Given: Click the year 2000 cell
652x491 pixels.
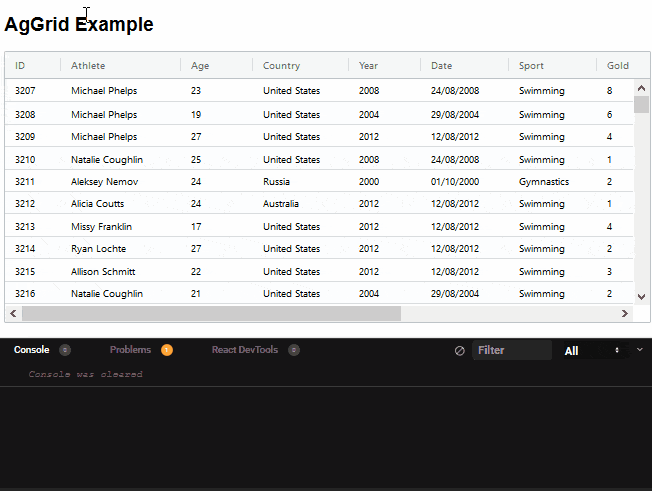Looking at the screenshot, I should [x=369, y=182].
